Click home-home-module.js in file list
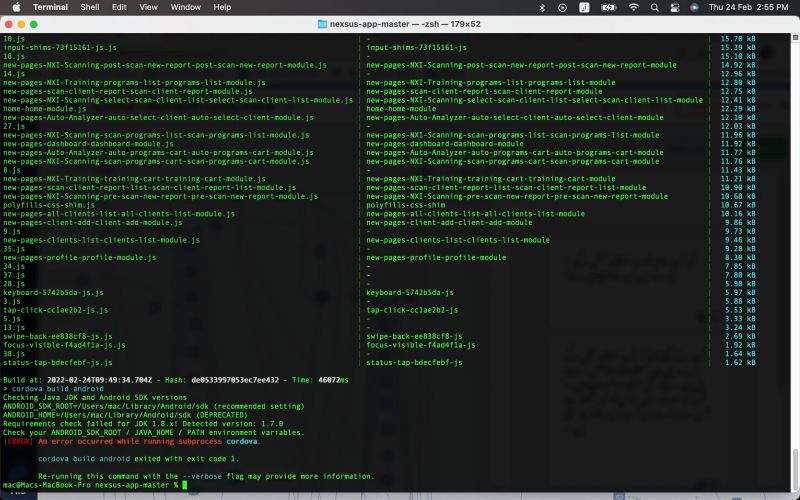The width and height of the screenshot is (800, 500). point(44,109)
